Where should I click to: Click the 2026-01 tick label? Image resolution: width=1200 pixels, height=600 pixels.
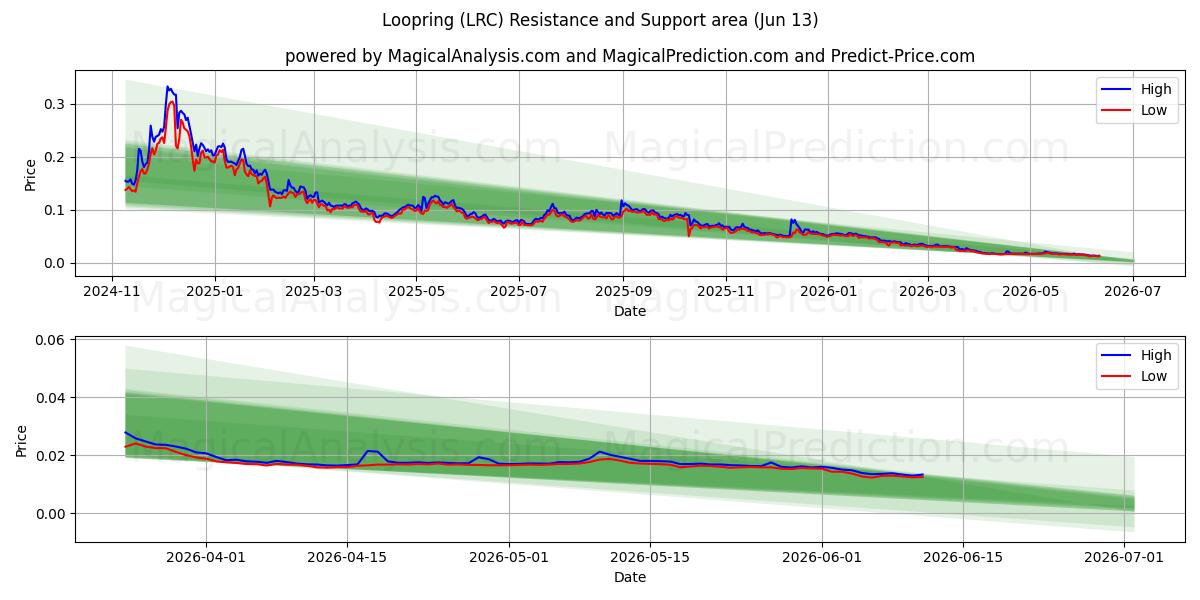828,291
